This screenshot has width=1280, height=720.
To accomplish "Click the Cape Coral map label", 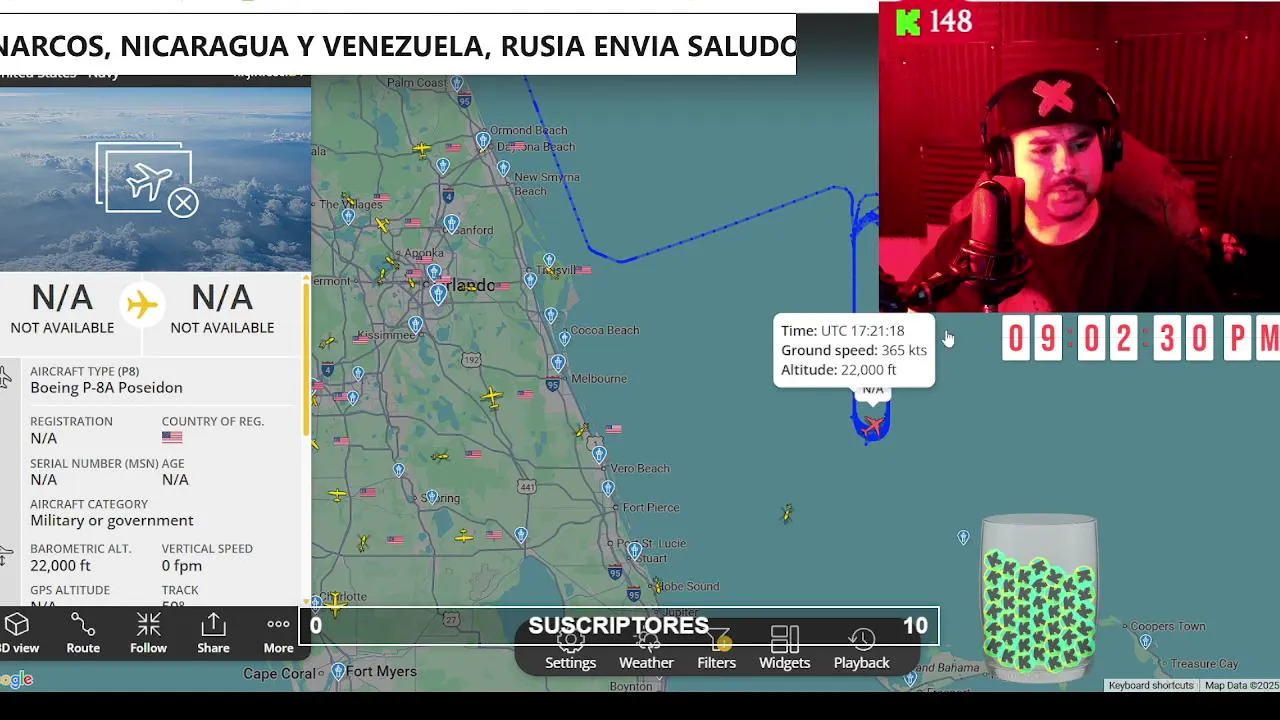I will coord(278,674).
